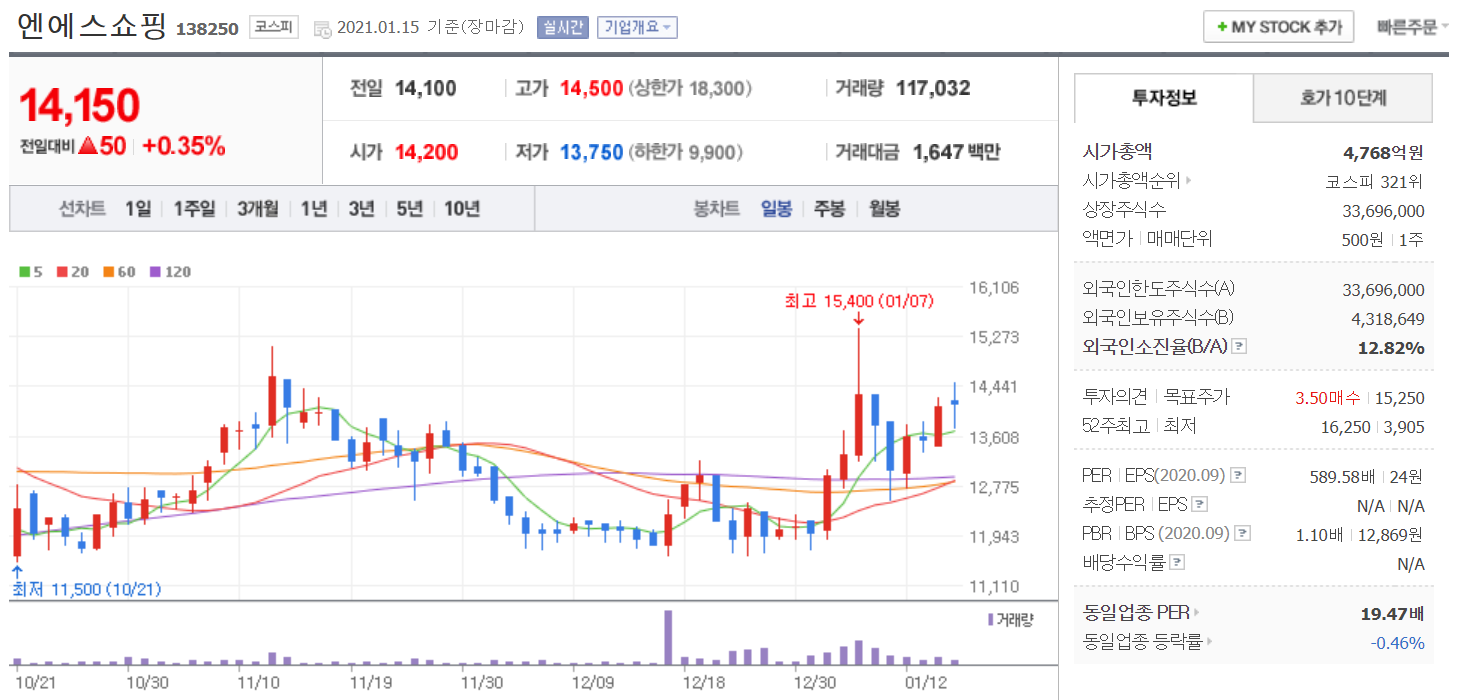Click the help icon next to PER|EPS(2020.09)
This screenshot has height=700, width=1463.
[x=1238, y=475]
